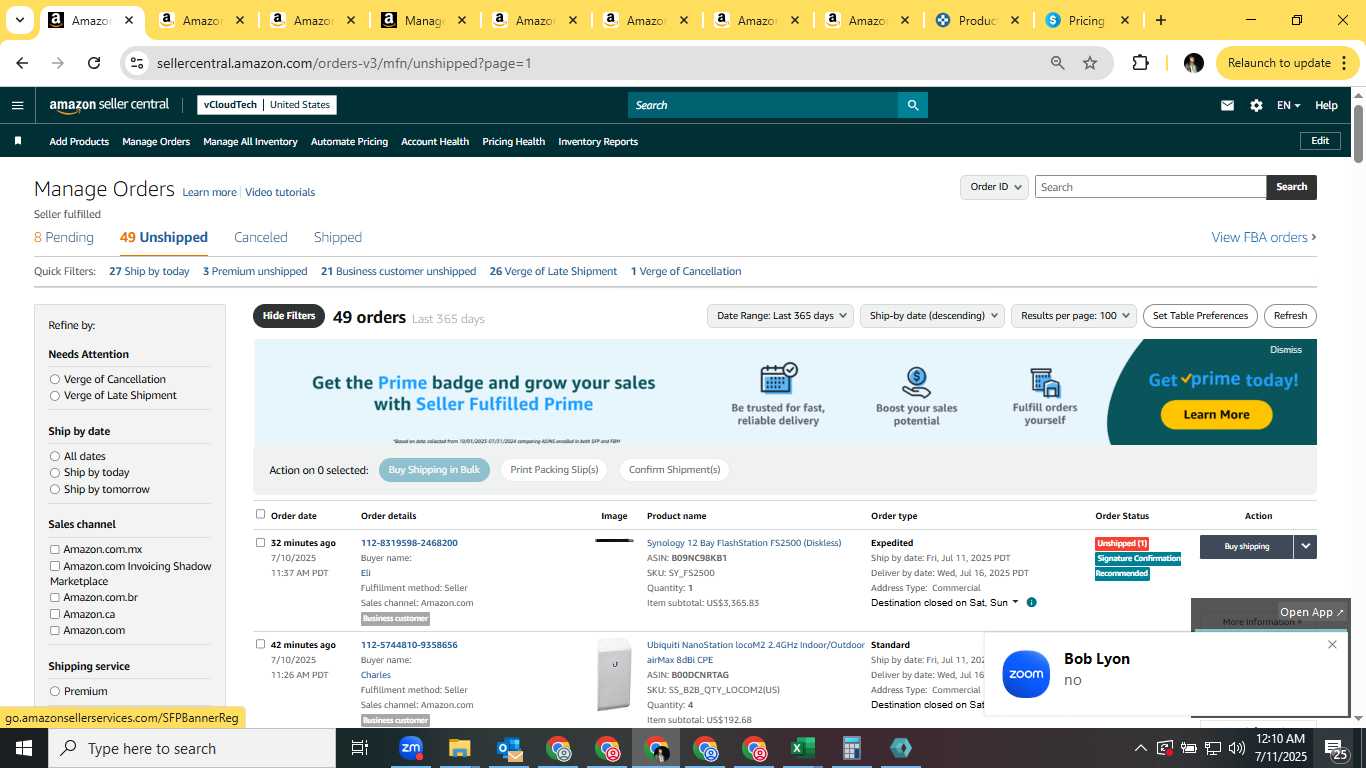Select Ship by today radio button
The width and height of the screenshot is (1366, 768).
(x=55, y=473)
